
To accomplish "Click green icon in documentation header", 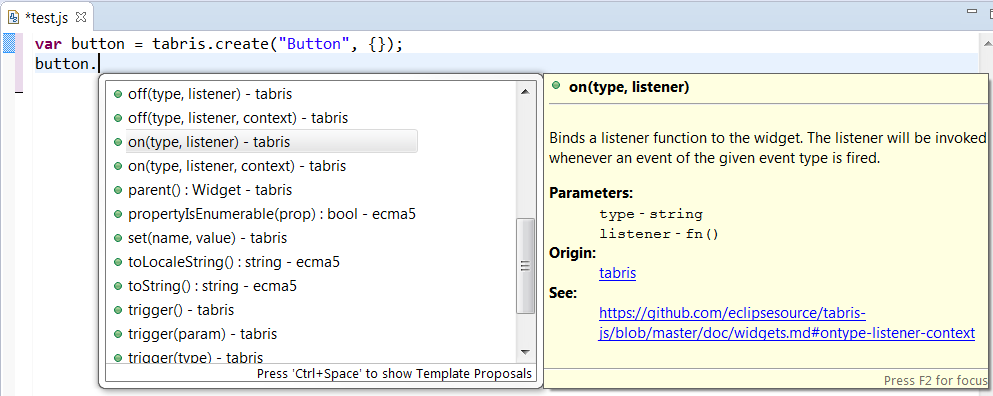I will [x=556, y=86].
